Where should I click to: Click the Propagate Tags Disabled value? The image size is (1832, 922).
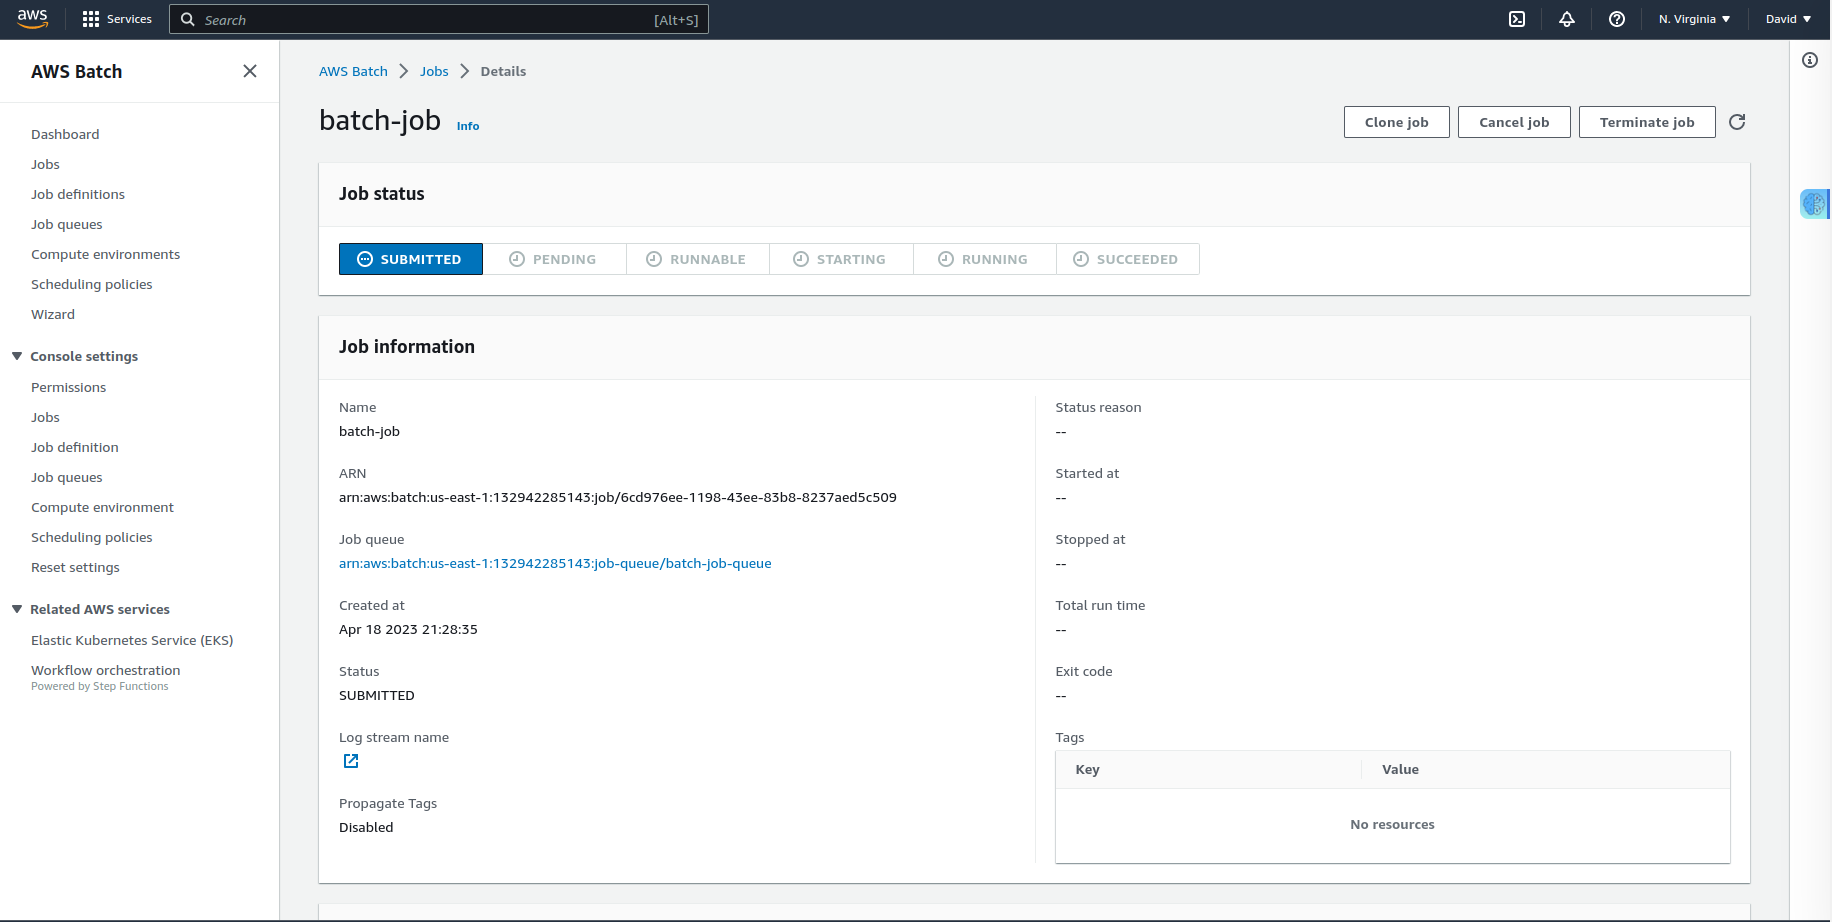coord(366,827)
